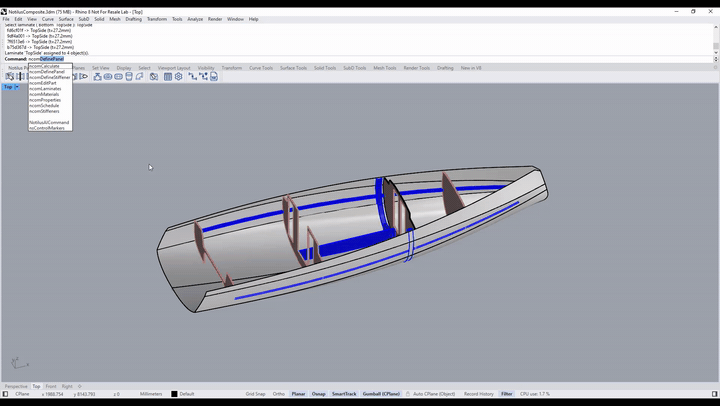This screenshot has width=720, height=406.
Task: Open the Top viewport title dropdown arrow
Action: pyautogui.click(x=17, y=87)
